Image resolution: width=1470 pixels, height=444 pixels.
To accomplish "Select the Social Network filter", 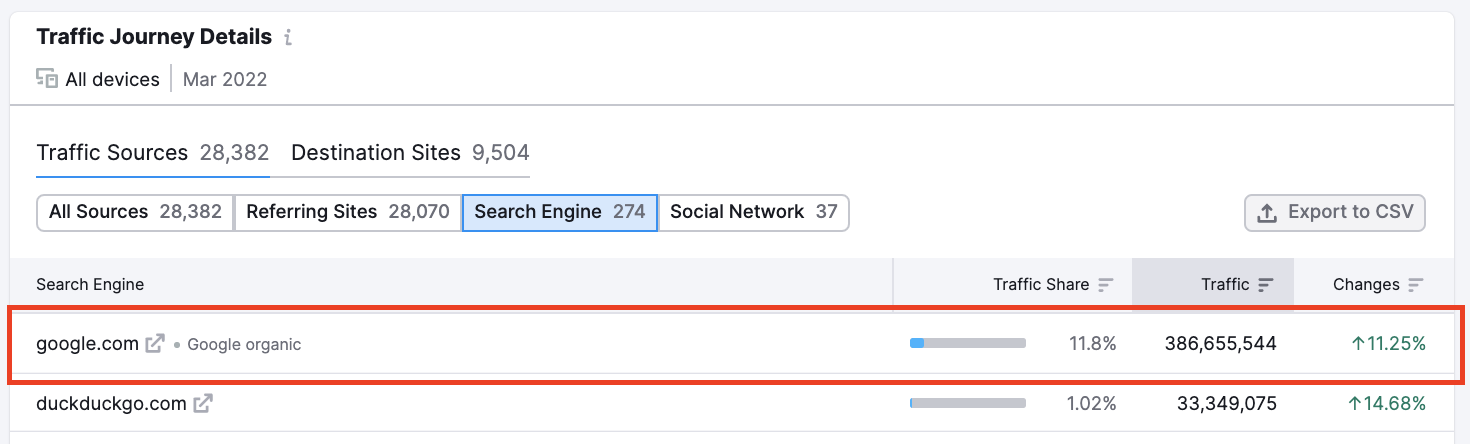I will coord(753,212).
